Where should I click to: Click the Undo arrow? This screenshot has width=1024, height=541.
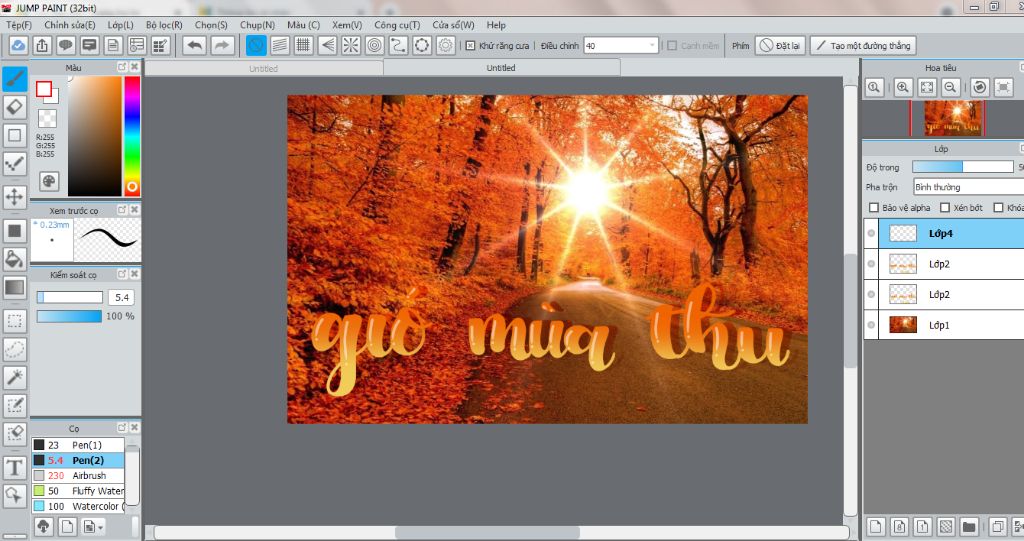tap(195, 46)
